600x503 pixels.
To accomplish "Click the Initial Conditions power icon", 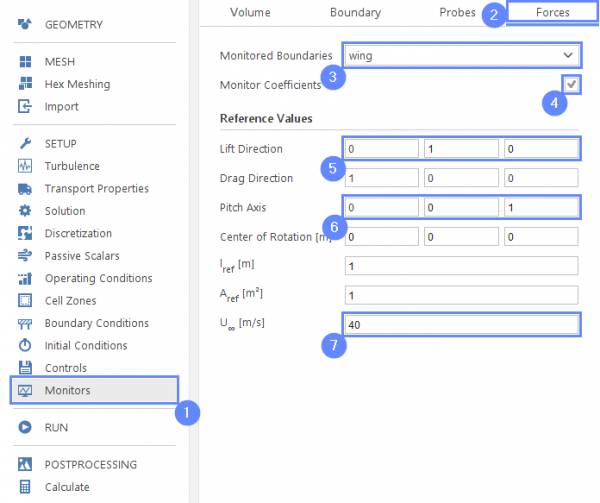I will pos(25,346).
